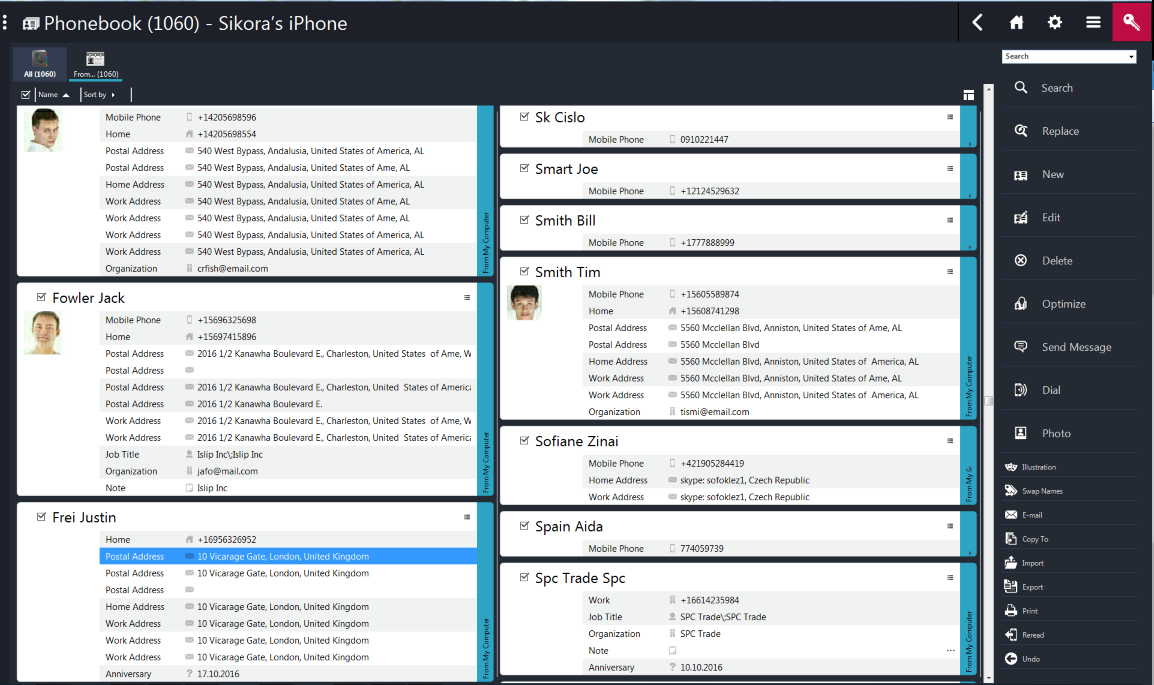The width and height of the screenshot is (1154, 685).
Task: Toggle the Spain Aida contact checkbox
Action: 524,526
